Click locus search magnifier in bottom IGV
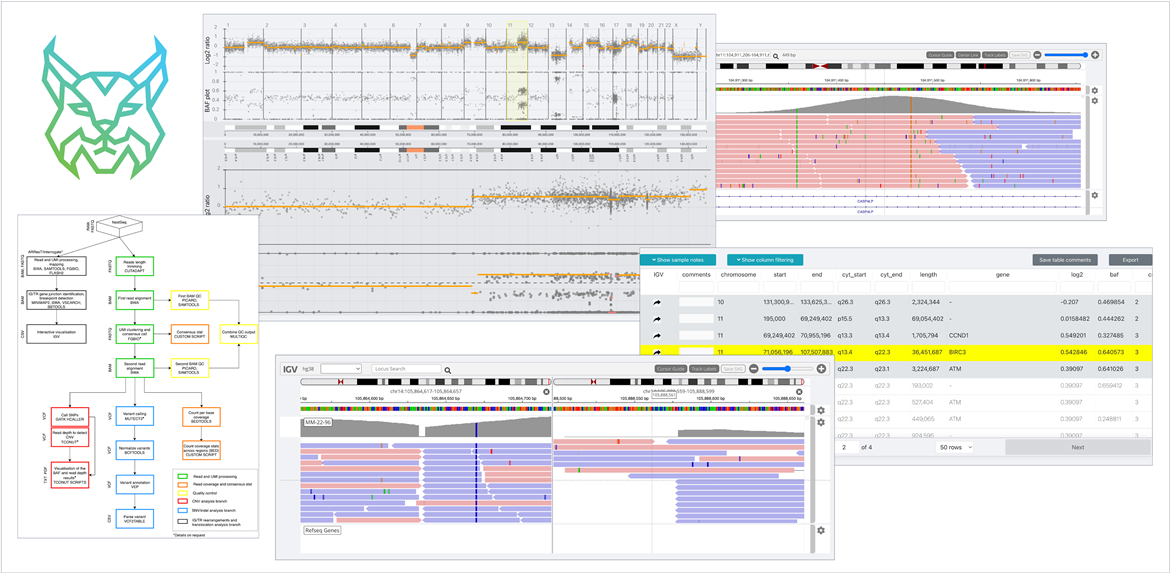 click(x=448, y=369)
